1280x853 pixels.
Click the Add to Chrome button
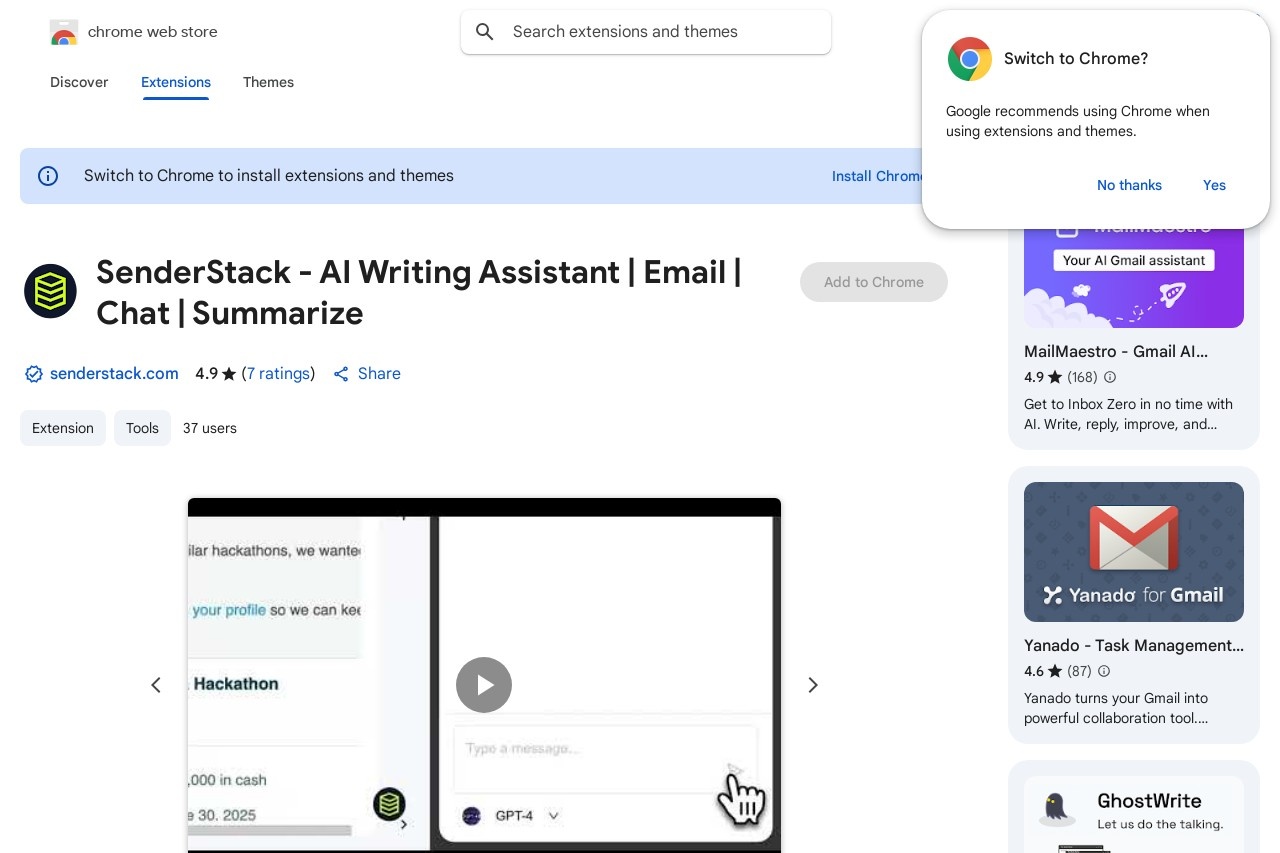coord(874,282)
